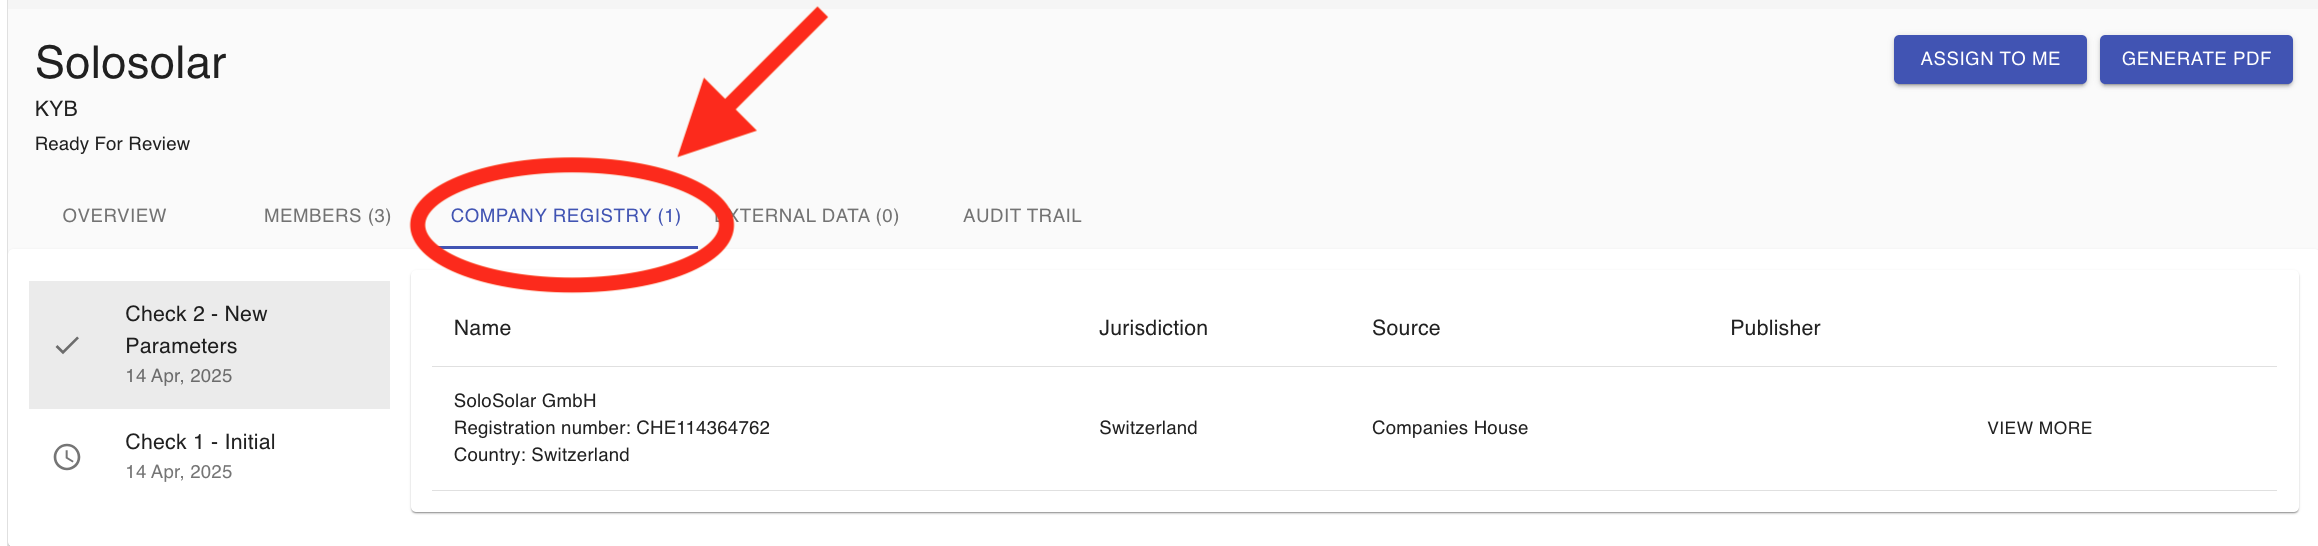Viewport: 2318px width, 546px height.
Task: Click the Companies House source cell
Action: (x=1450, y=428)
